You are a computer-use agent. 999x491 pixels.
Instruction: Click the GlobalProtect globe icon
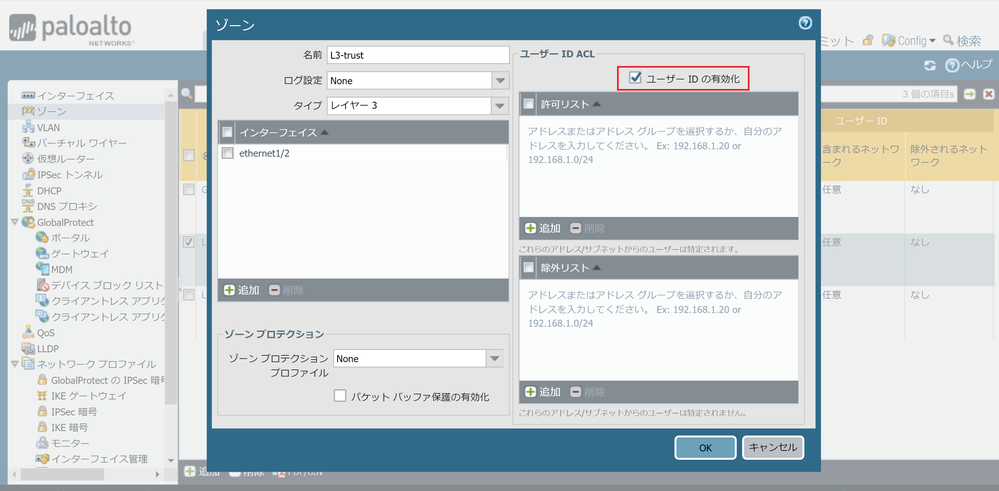pyautogui.click(x=28, y=222)
